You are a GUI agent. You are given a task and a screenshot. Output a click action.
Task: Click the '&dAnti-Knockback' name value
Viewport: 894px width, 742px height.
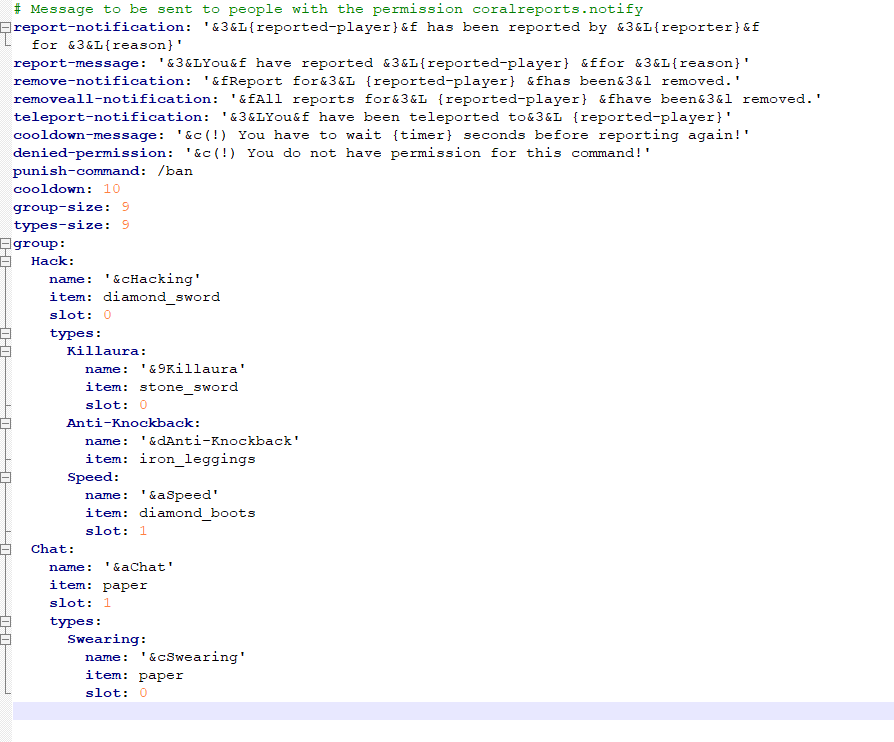220,441
